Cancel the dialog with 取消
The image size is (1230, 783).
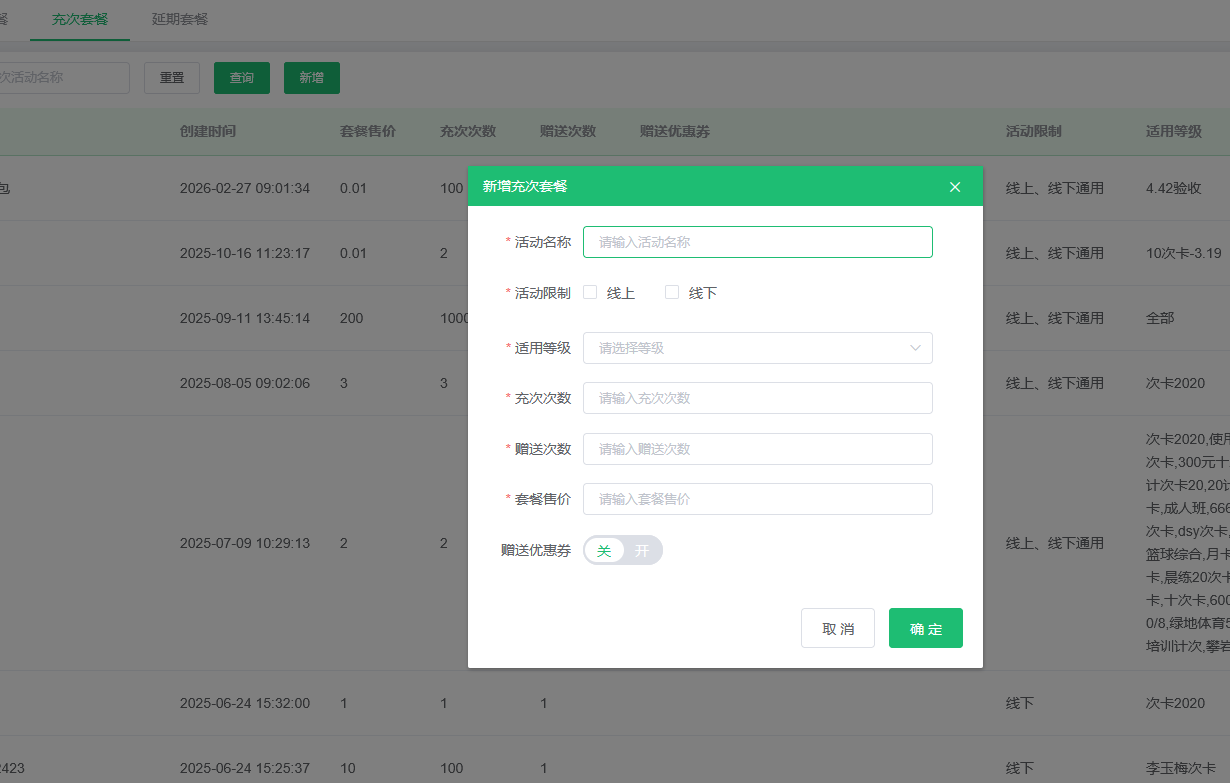pos(837,628)
